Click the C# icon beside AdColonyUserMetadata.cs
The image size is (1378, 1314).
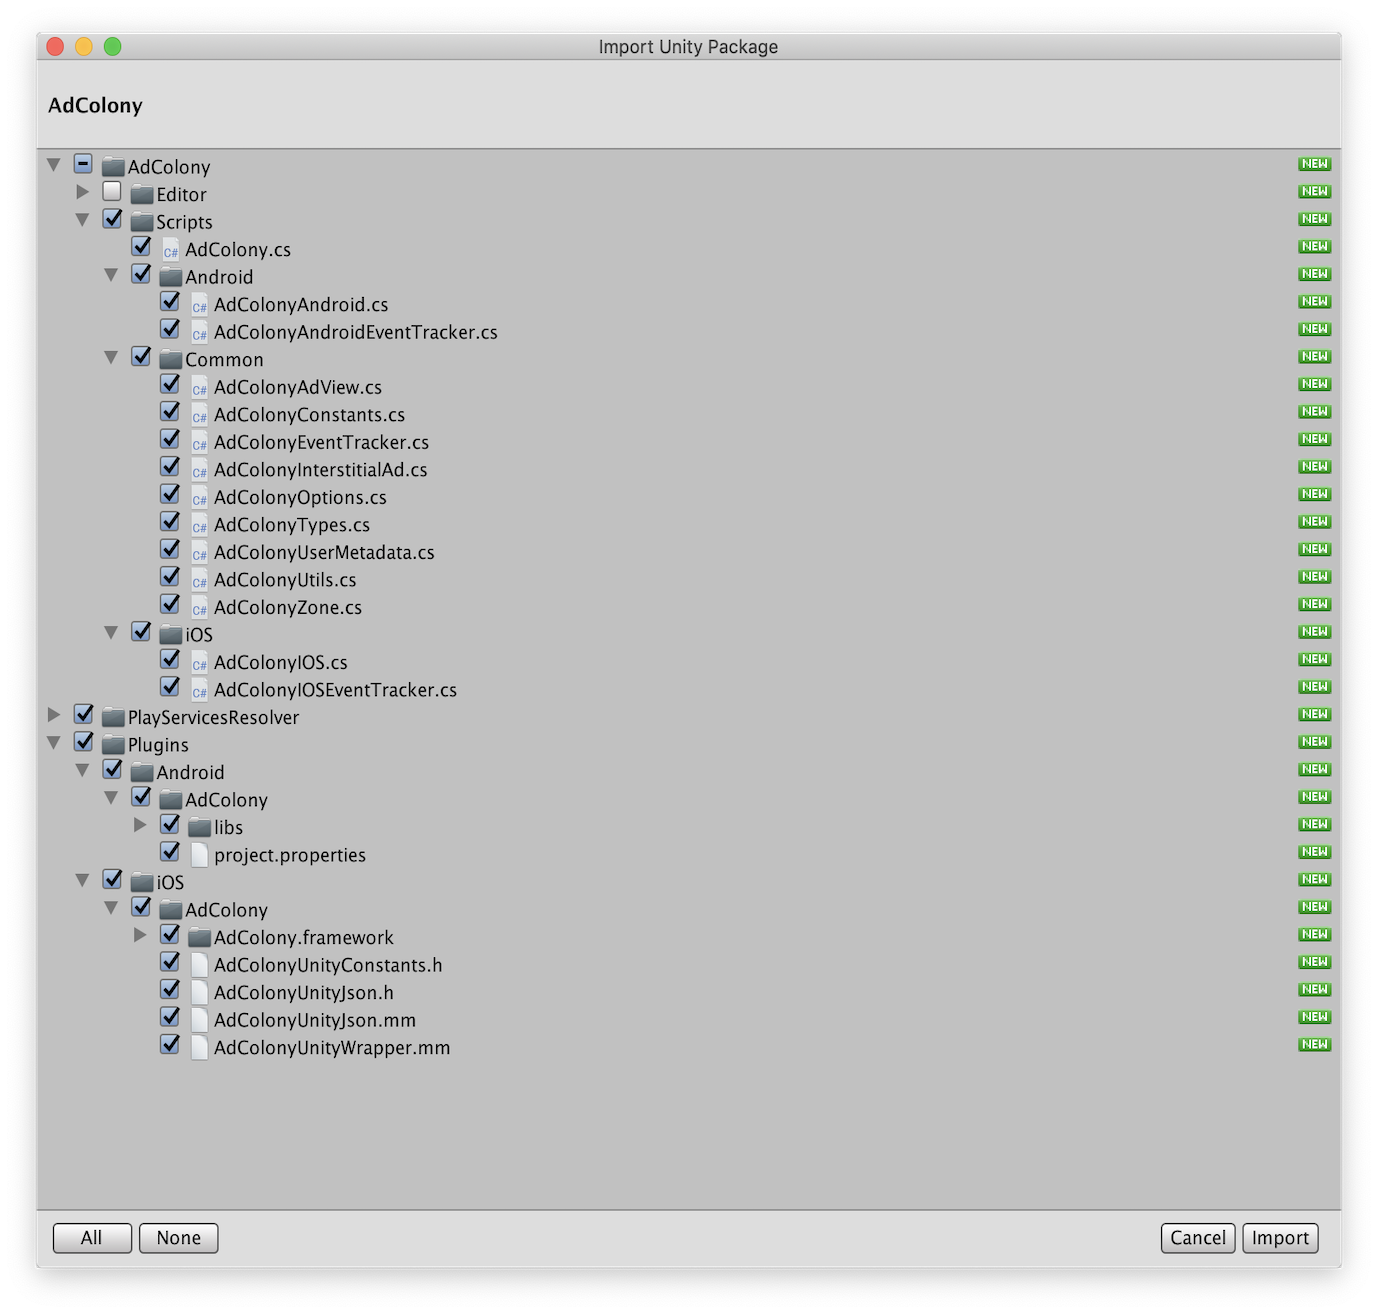tap(200, 552)
